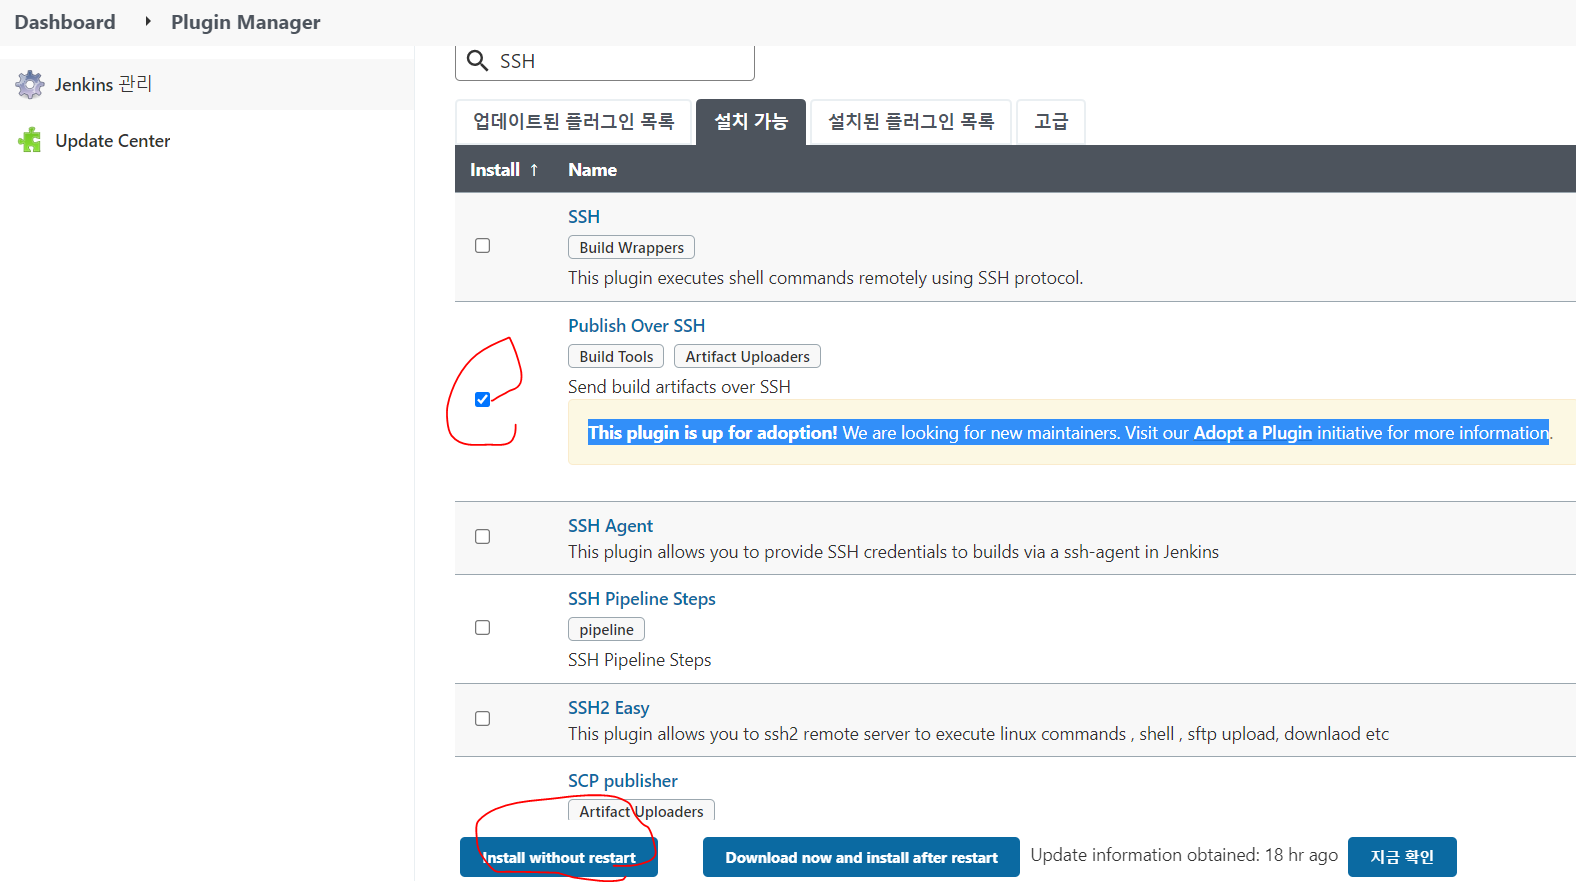
Task: Open the 고급 tab
Action: click(x=1051, y=122)
